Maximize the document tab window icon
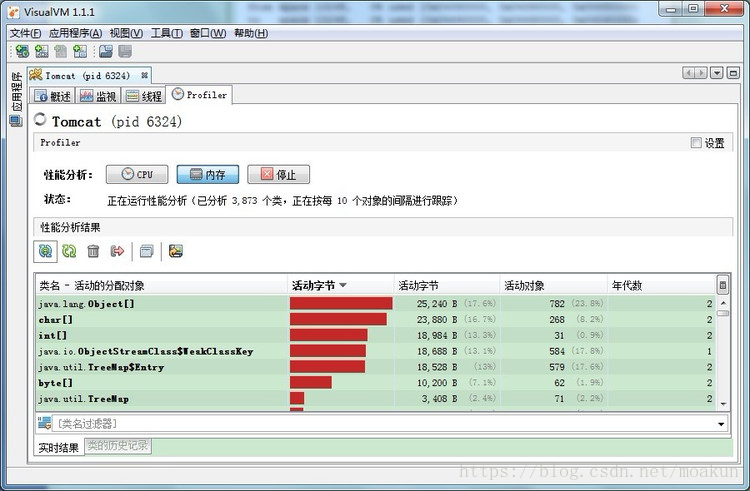The image size is (750, 491). (733, 73)
